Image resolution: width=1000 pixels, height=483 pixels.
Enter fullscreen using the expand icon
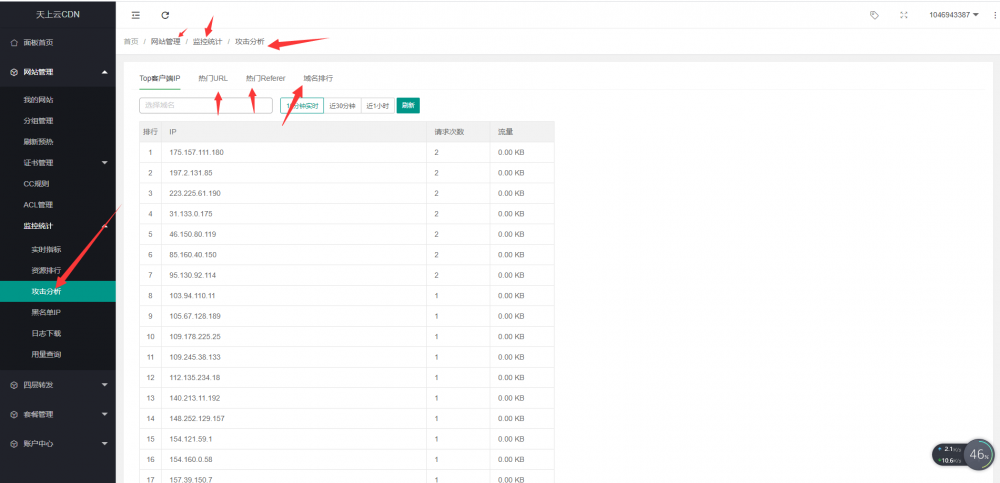(x=904, y=15)
